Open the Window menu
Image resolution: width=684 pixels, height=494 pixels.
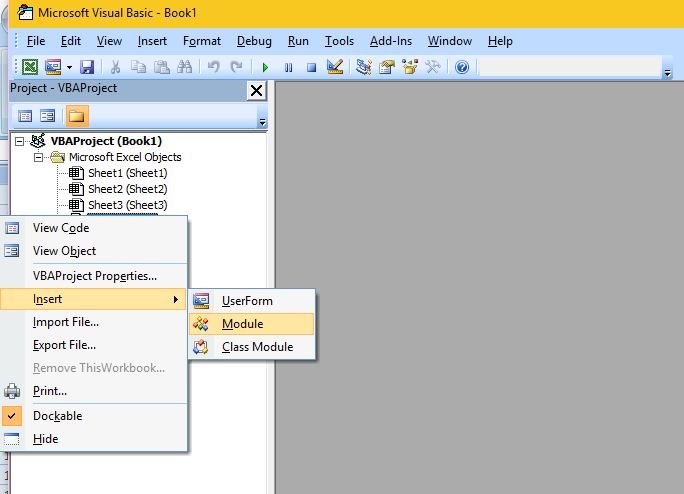(449, 41)
